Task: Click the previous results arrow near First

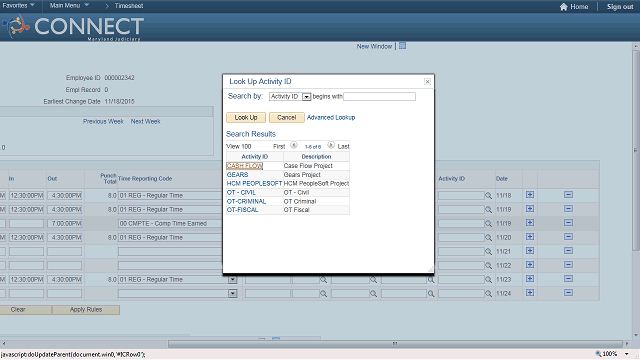Action: (x=293, y=145)
